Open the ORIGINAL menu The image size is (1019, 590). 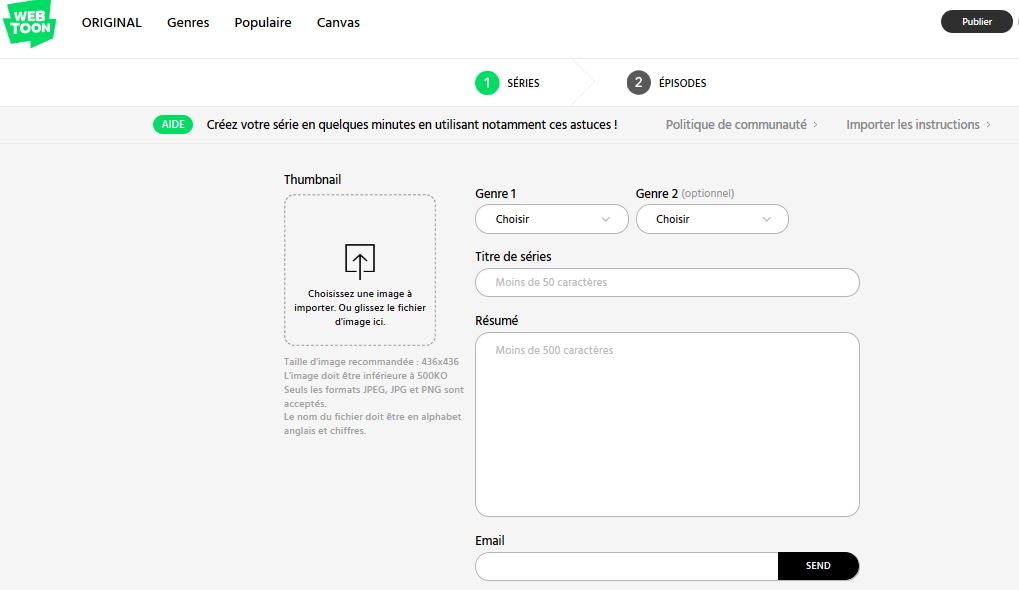112,22
